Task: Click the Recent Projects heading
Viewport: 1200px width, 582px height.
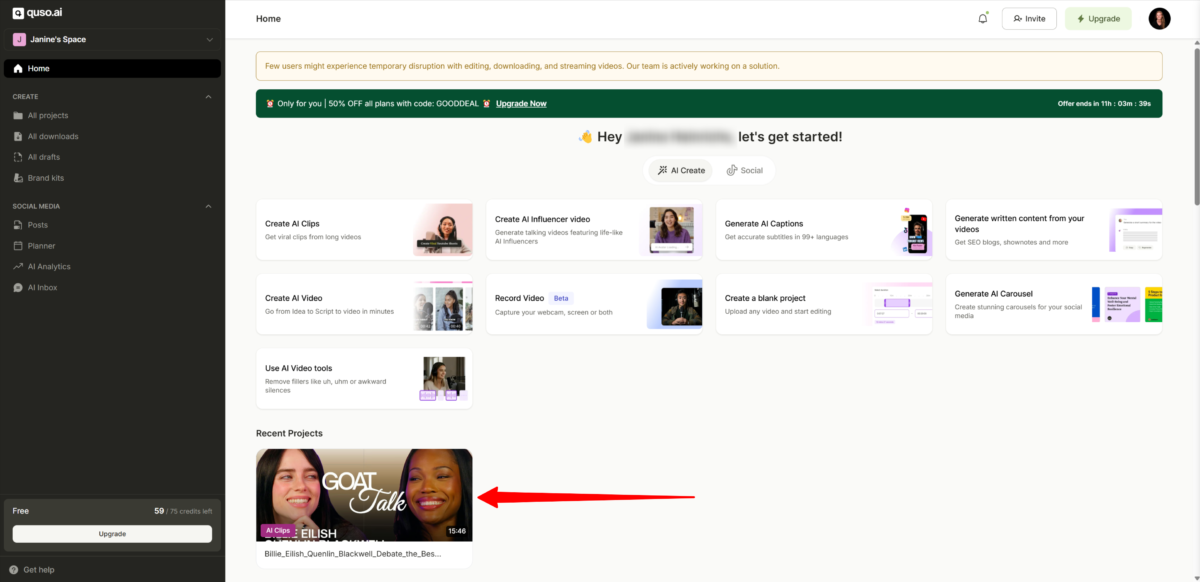Action: pyautogui.click(x=289, y=433)
